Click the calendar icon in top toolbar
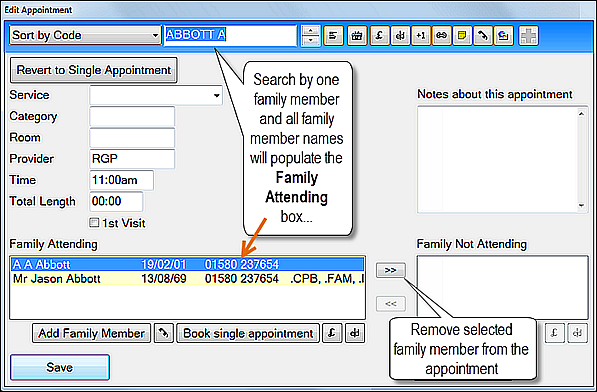597x392 pixels. click(357, 35)
